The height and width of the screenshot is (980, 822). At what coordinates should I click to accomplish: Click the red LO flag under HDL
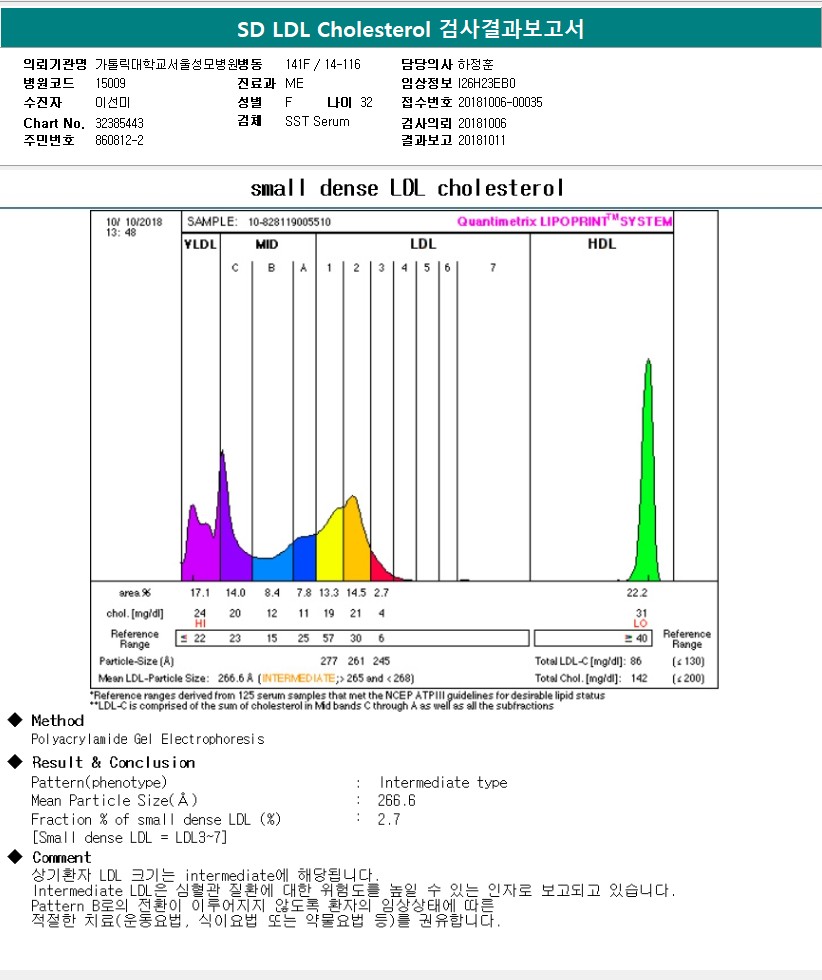pyautogui.click(x=641, y=623)
